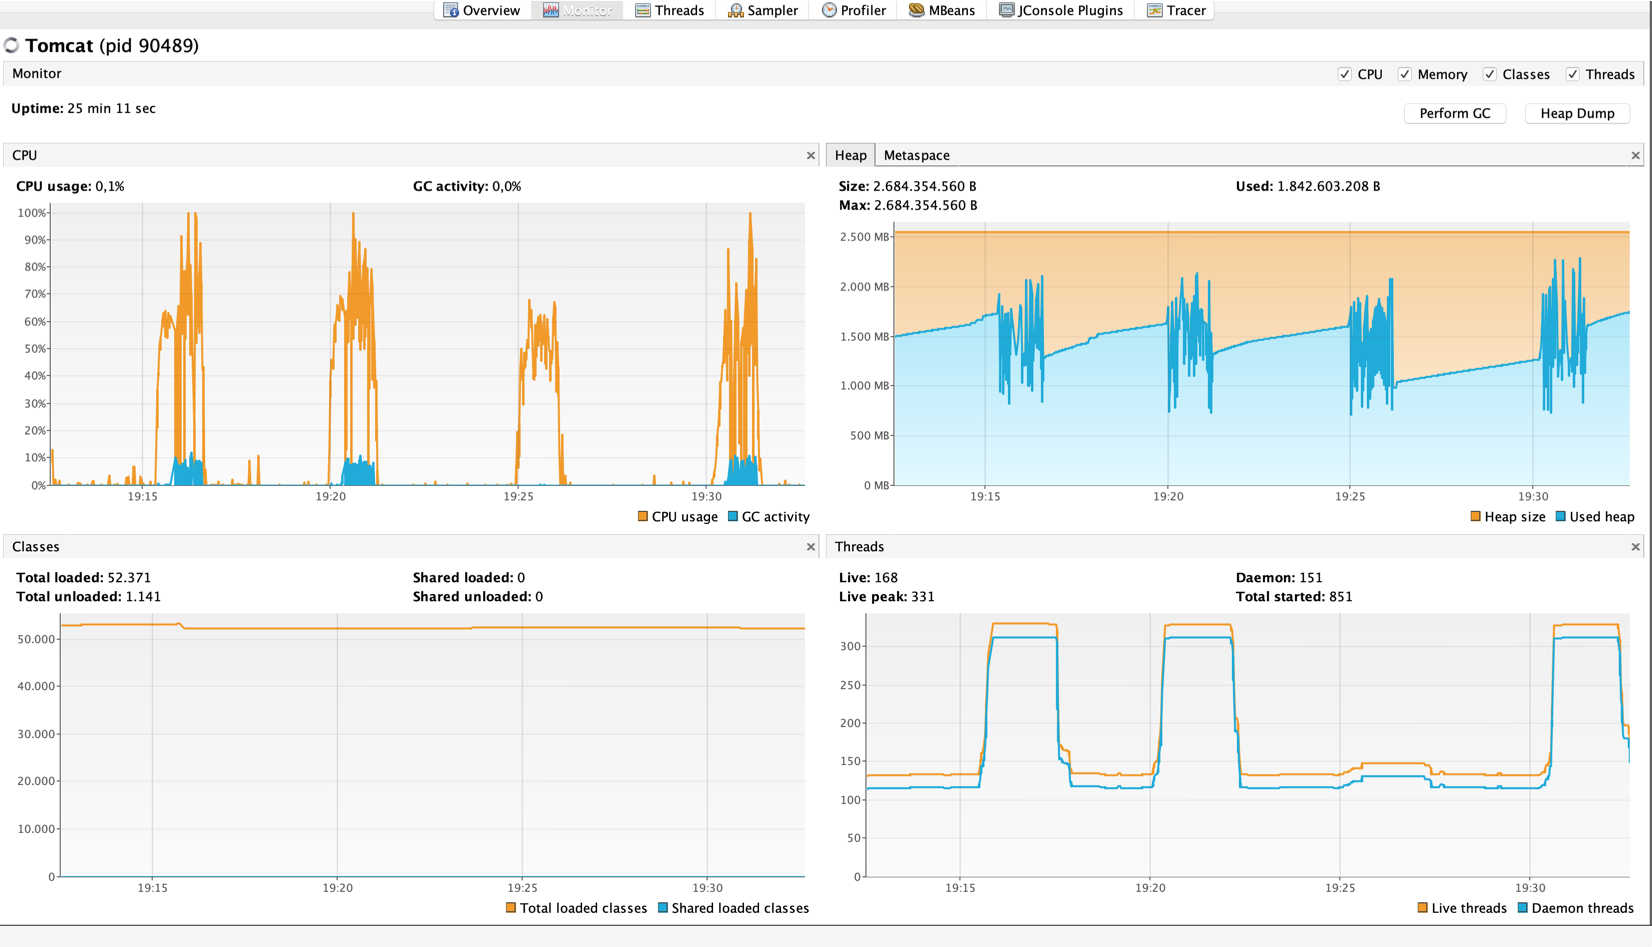Switch to the Metaspace tab
This screenshot has width=1652, height=947.
point(916,155)
